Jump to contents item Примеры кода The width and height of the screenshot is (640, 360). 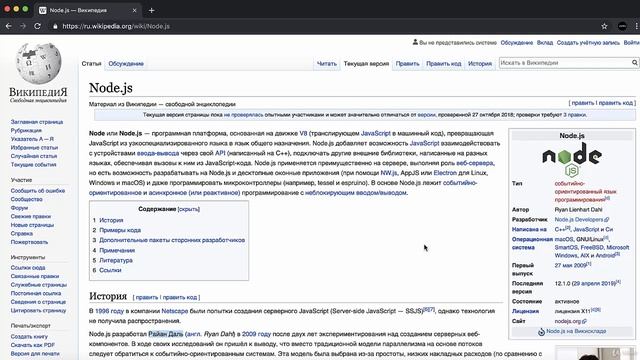[x=120, y=230]
